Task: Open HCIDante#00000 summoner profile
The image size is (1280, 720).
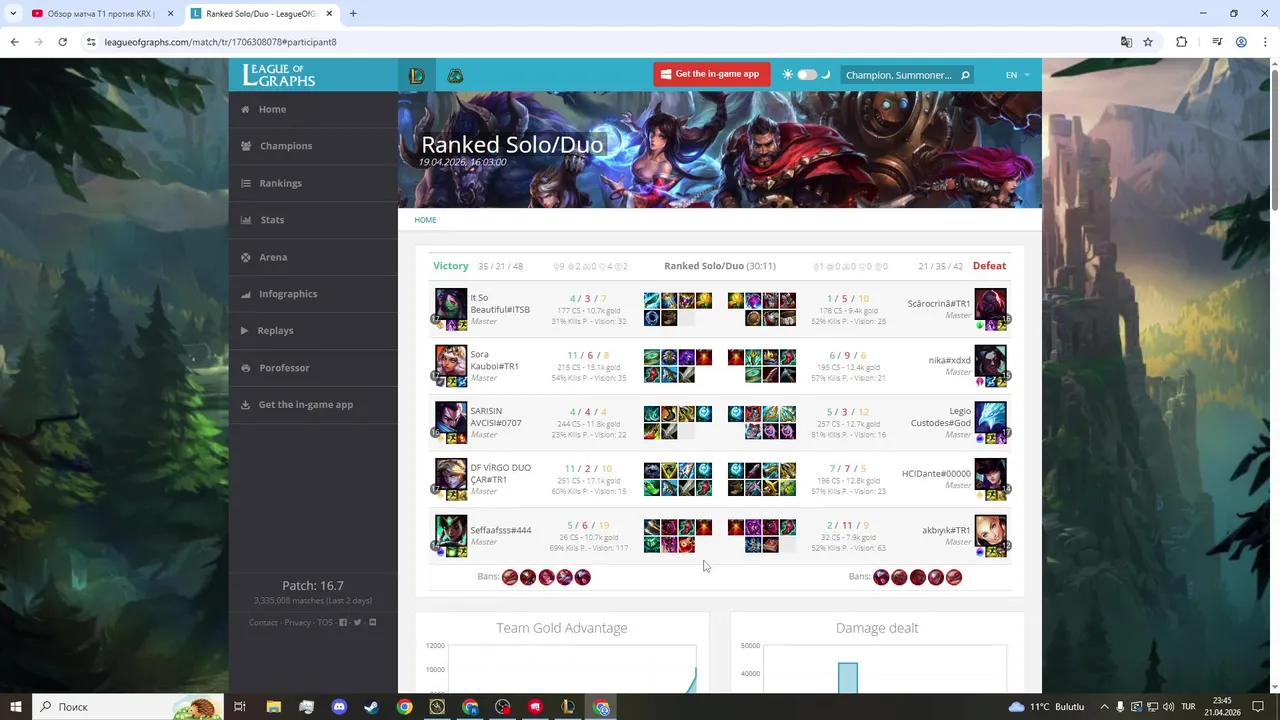Action: coord(936,473)
